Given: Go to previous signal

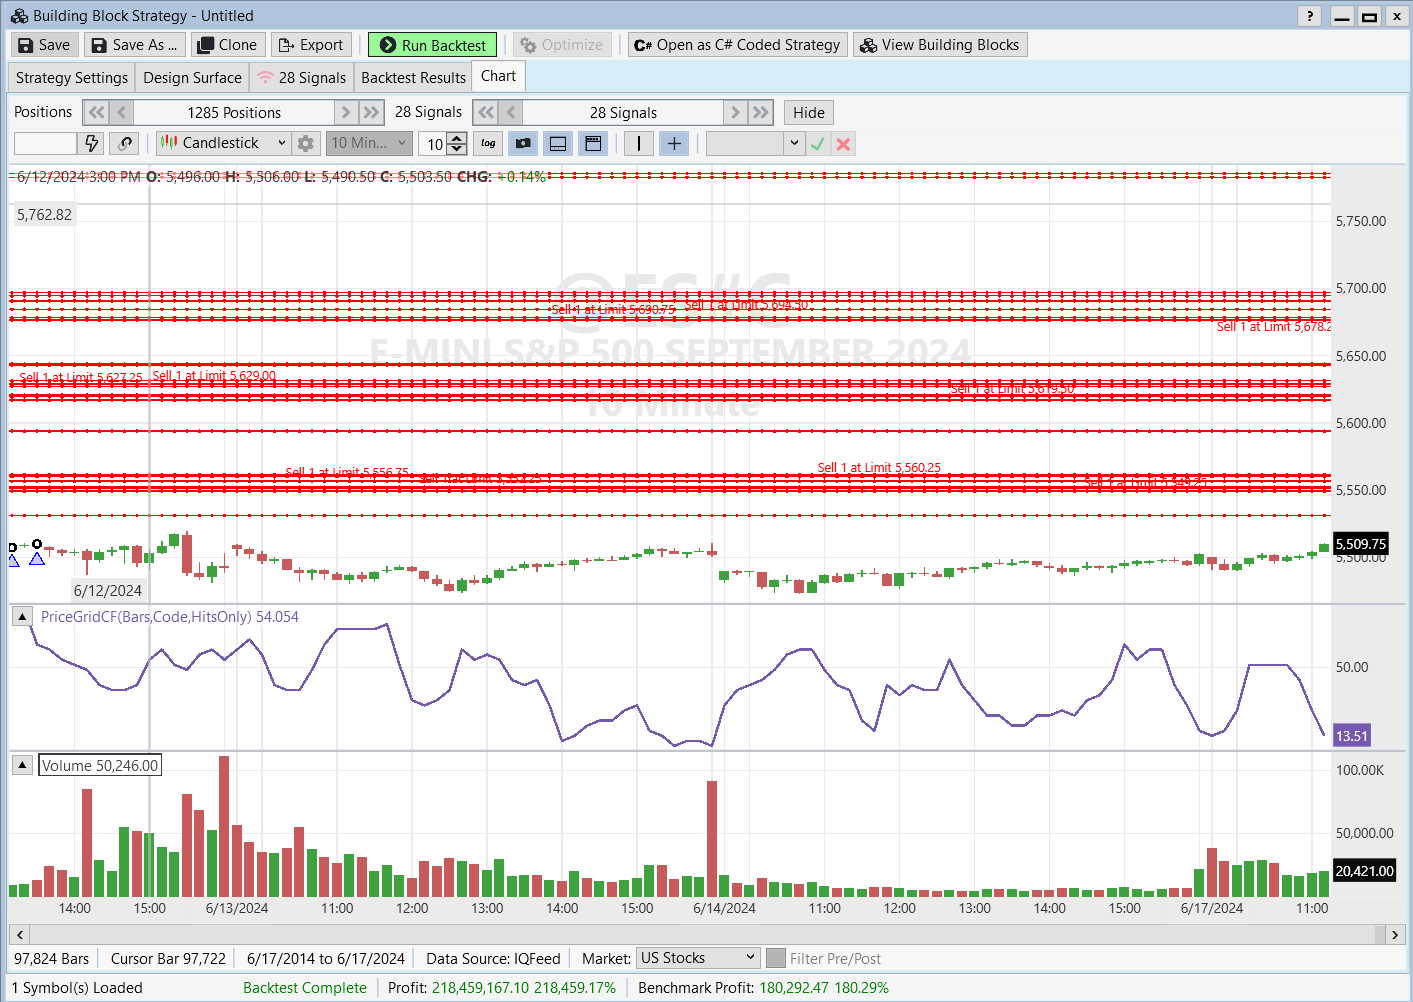Looking at the screenshot, I should 511,113.
